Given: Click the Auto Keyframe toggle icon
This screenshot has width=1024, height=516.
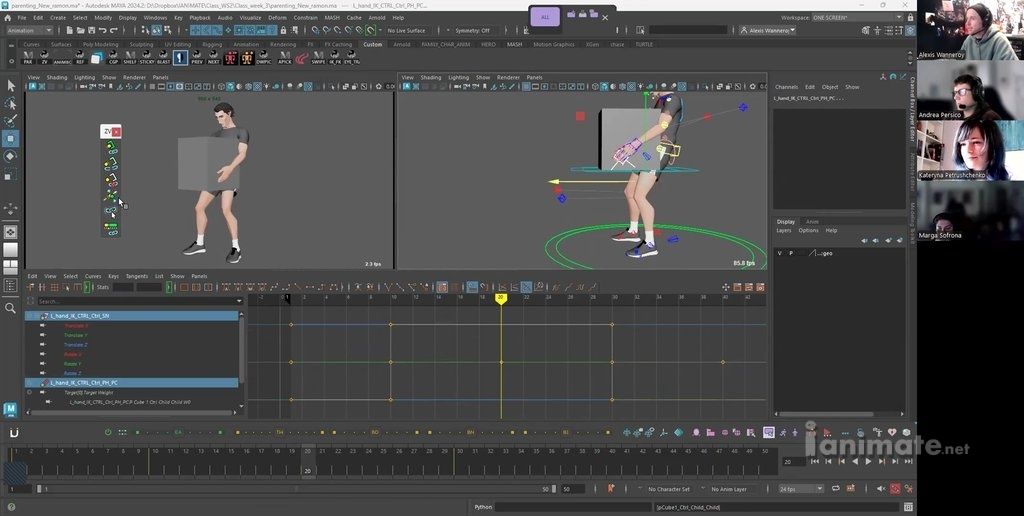Looking at the screenshot, I should pyautogui.click(x=895, y=489).
